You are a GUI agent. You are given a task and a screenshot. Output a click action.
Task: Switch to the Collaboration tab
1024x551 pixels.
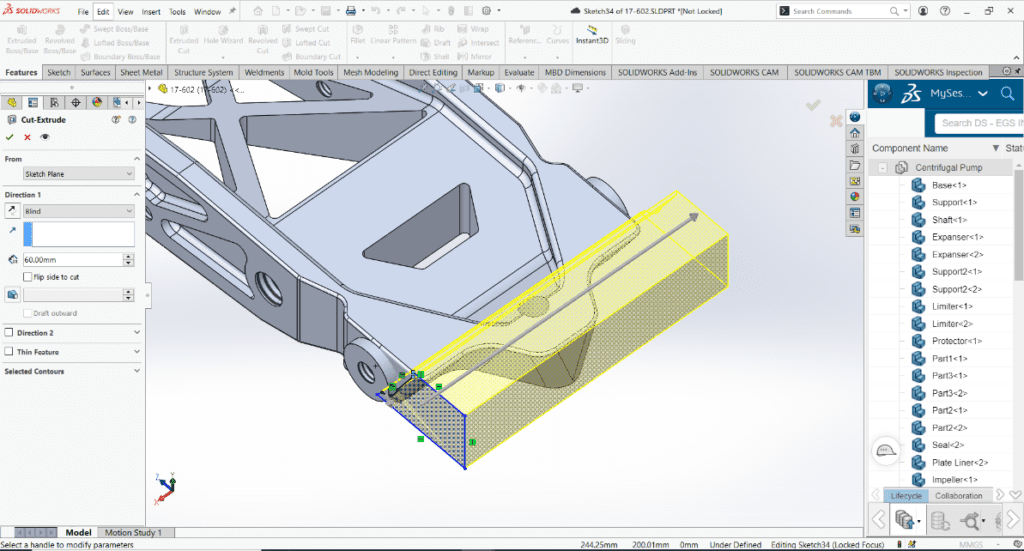point(958,496)
